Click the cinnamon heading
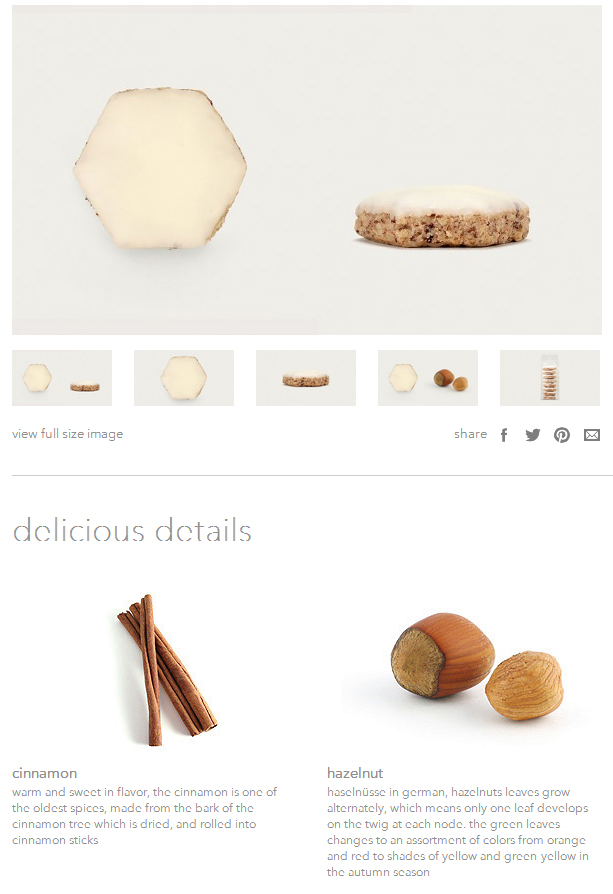The height and width of the screenshot is (894, 613). (x=44, y=774)
